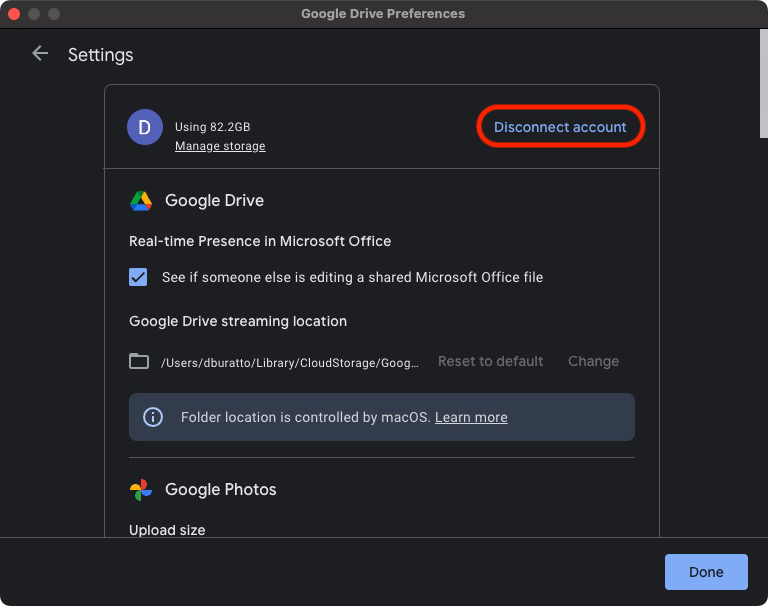Open the Learn more link
Viewport: 768px width, 606px height.
(x=471, y=417)
